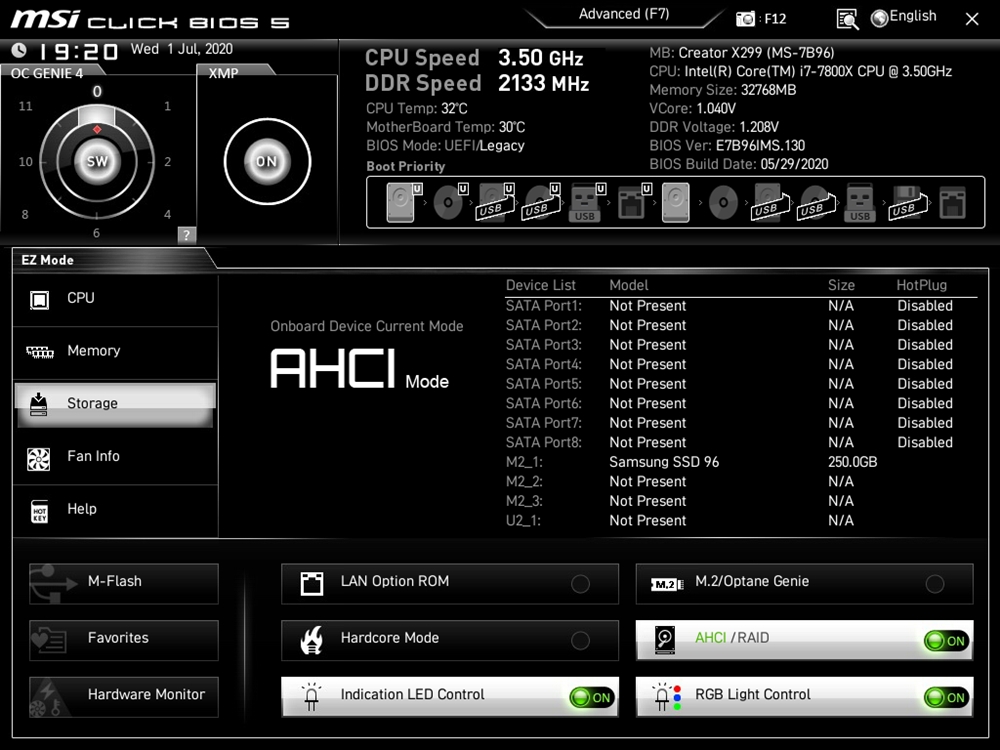Screen dimensions: 1000x750
Task: Select the UEFI CD/DVD boot device icon
Action: 450,202
